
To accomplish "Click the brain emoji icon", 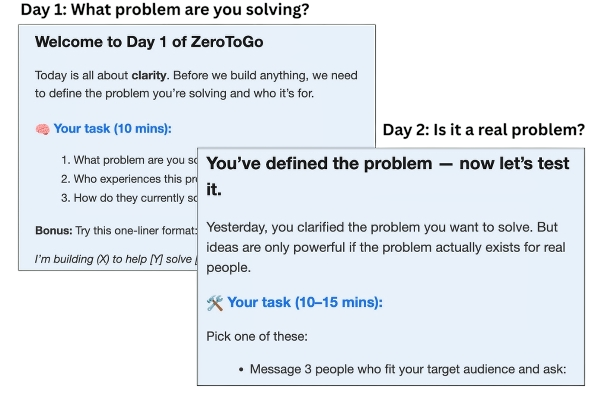I will tap(42, 129).
